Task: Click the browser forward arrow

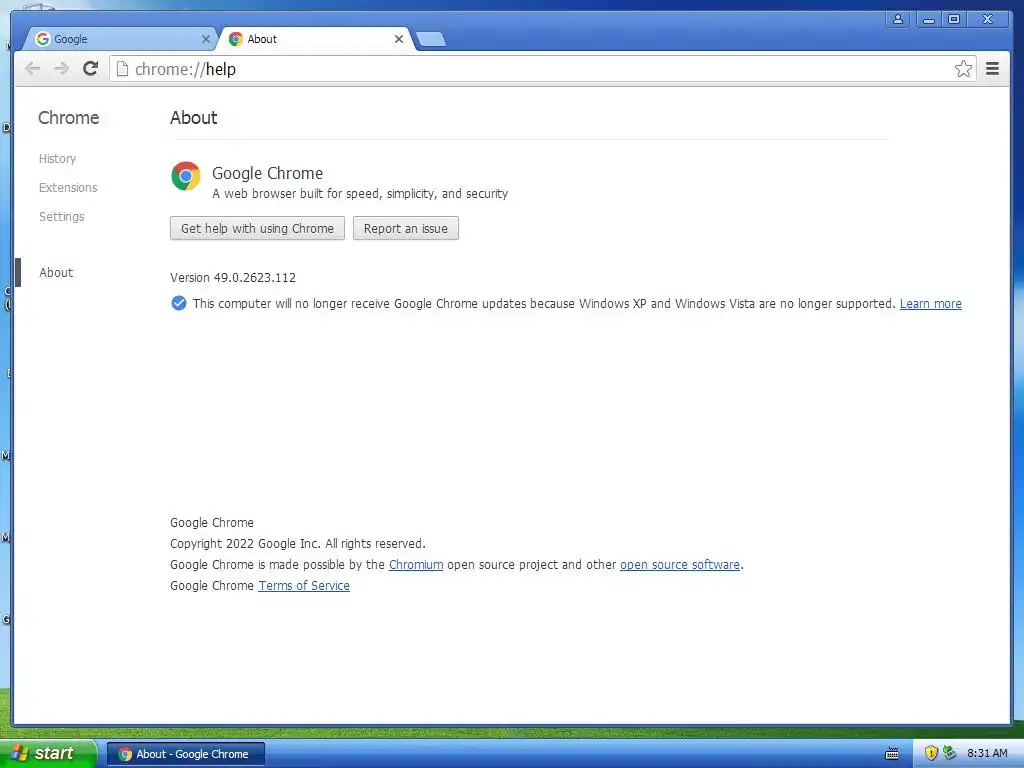Action: 61,69
